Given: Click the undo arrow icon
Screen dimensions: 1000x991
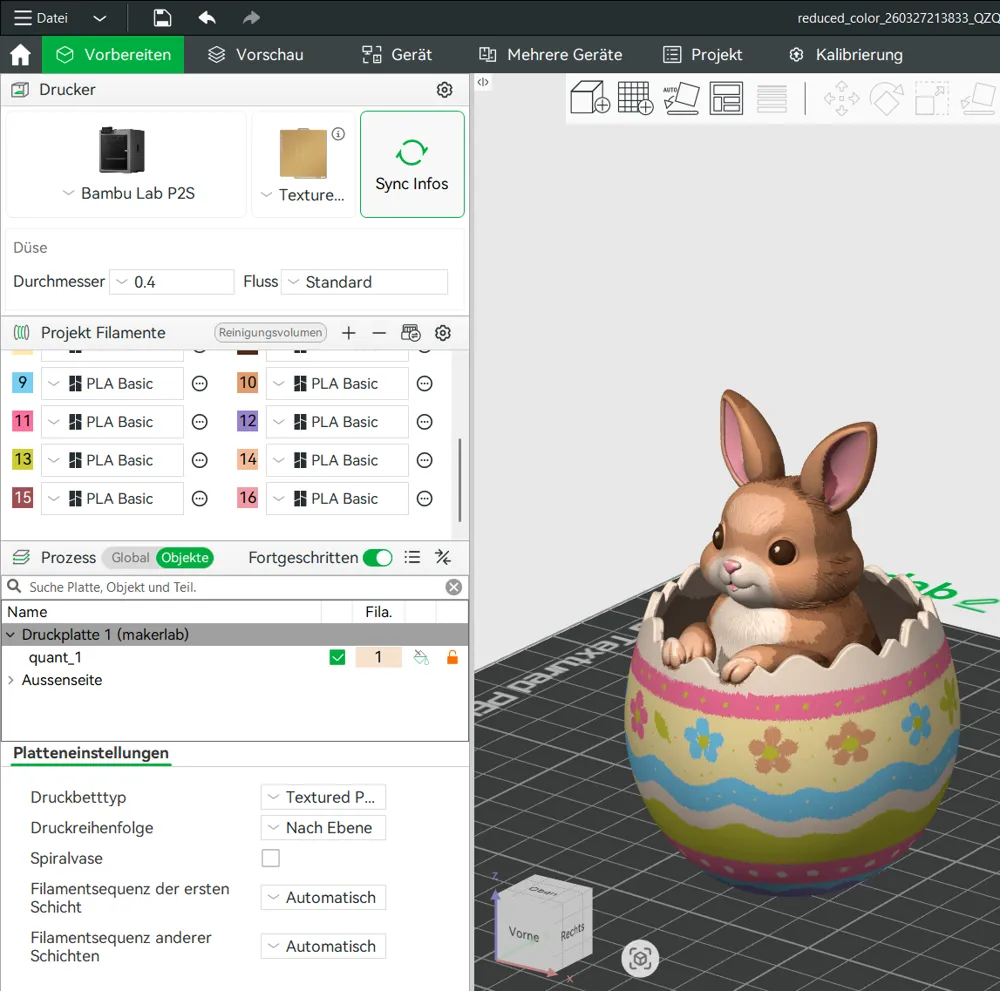Looking at the screenshot, I should 207,18.
